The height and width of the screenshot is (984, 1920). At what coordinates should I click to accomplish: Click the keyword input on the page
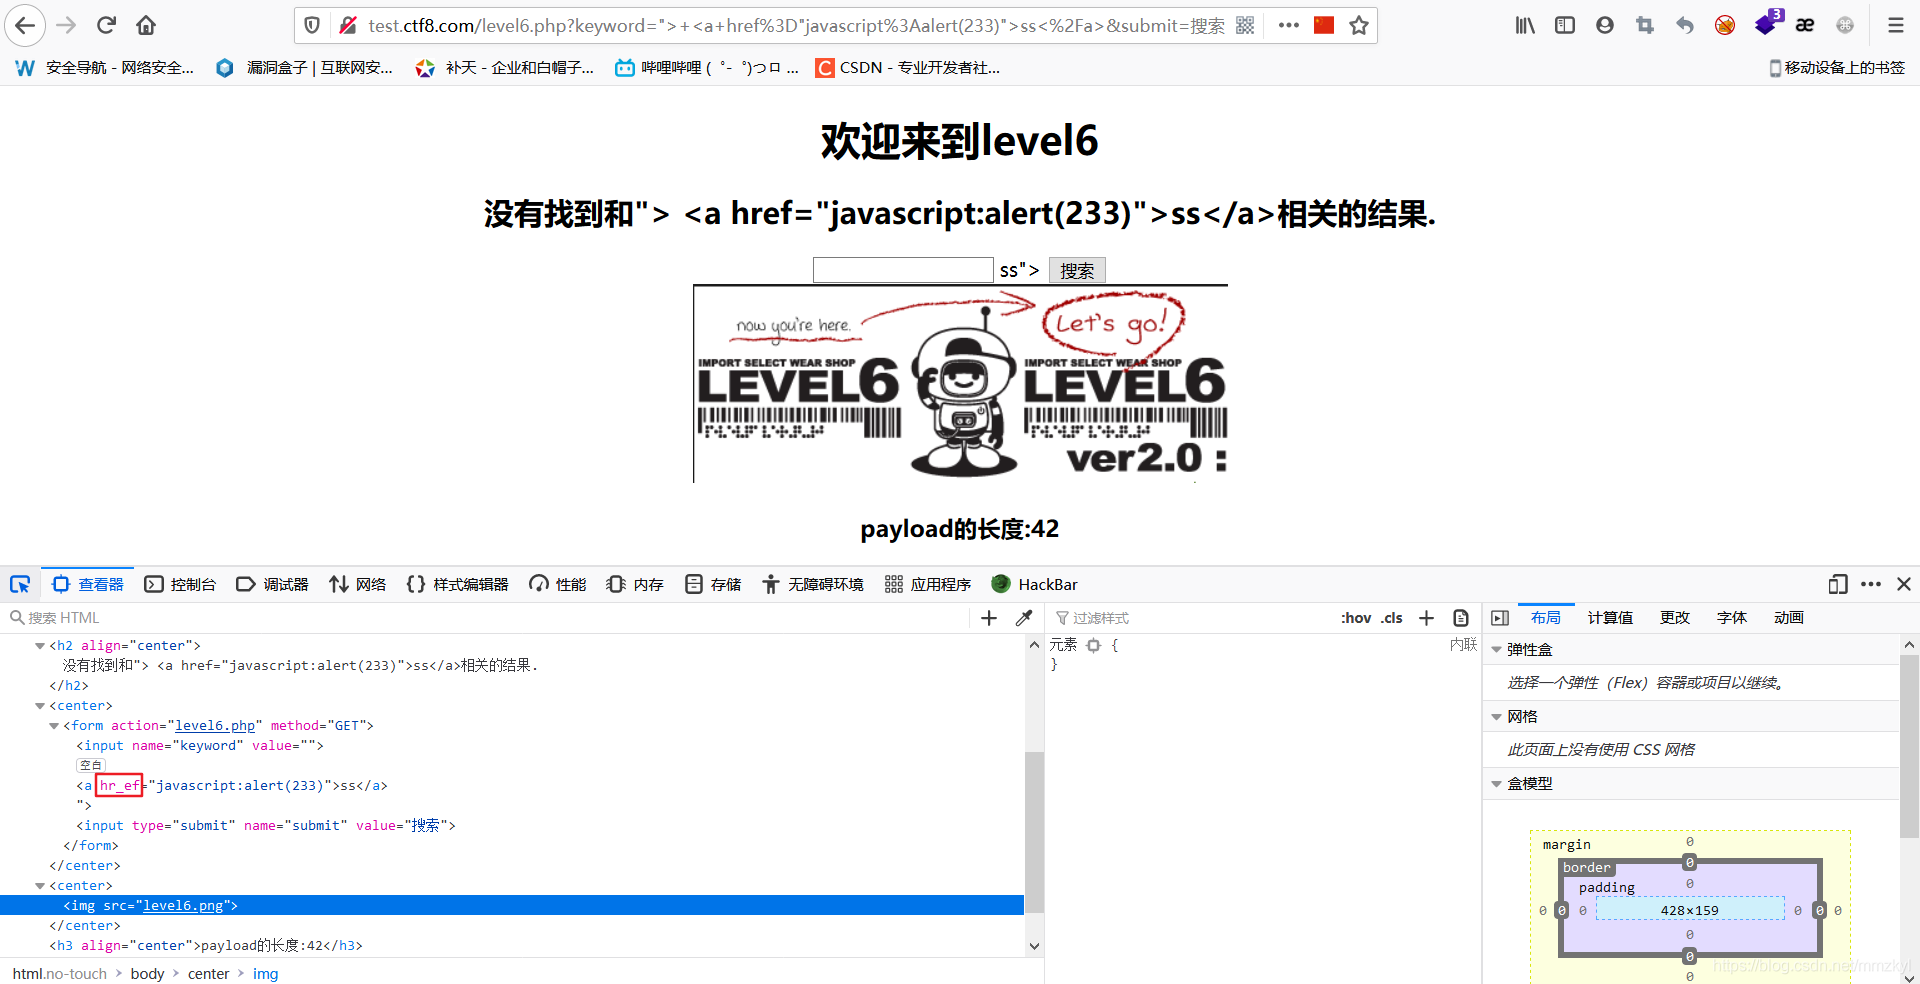click(x=903, y=270)
